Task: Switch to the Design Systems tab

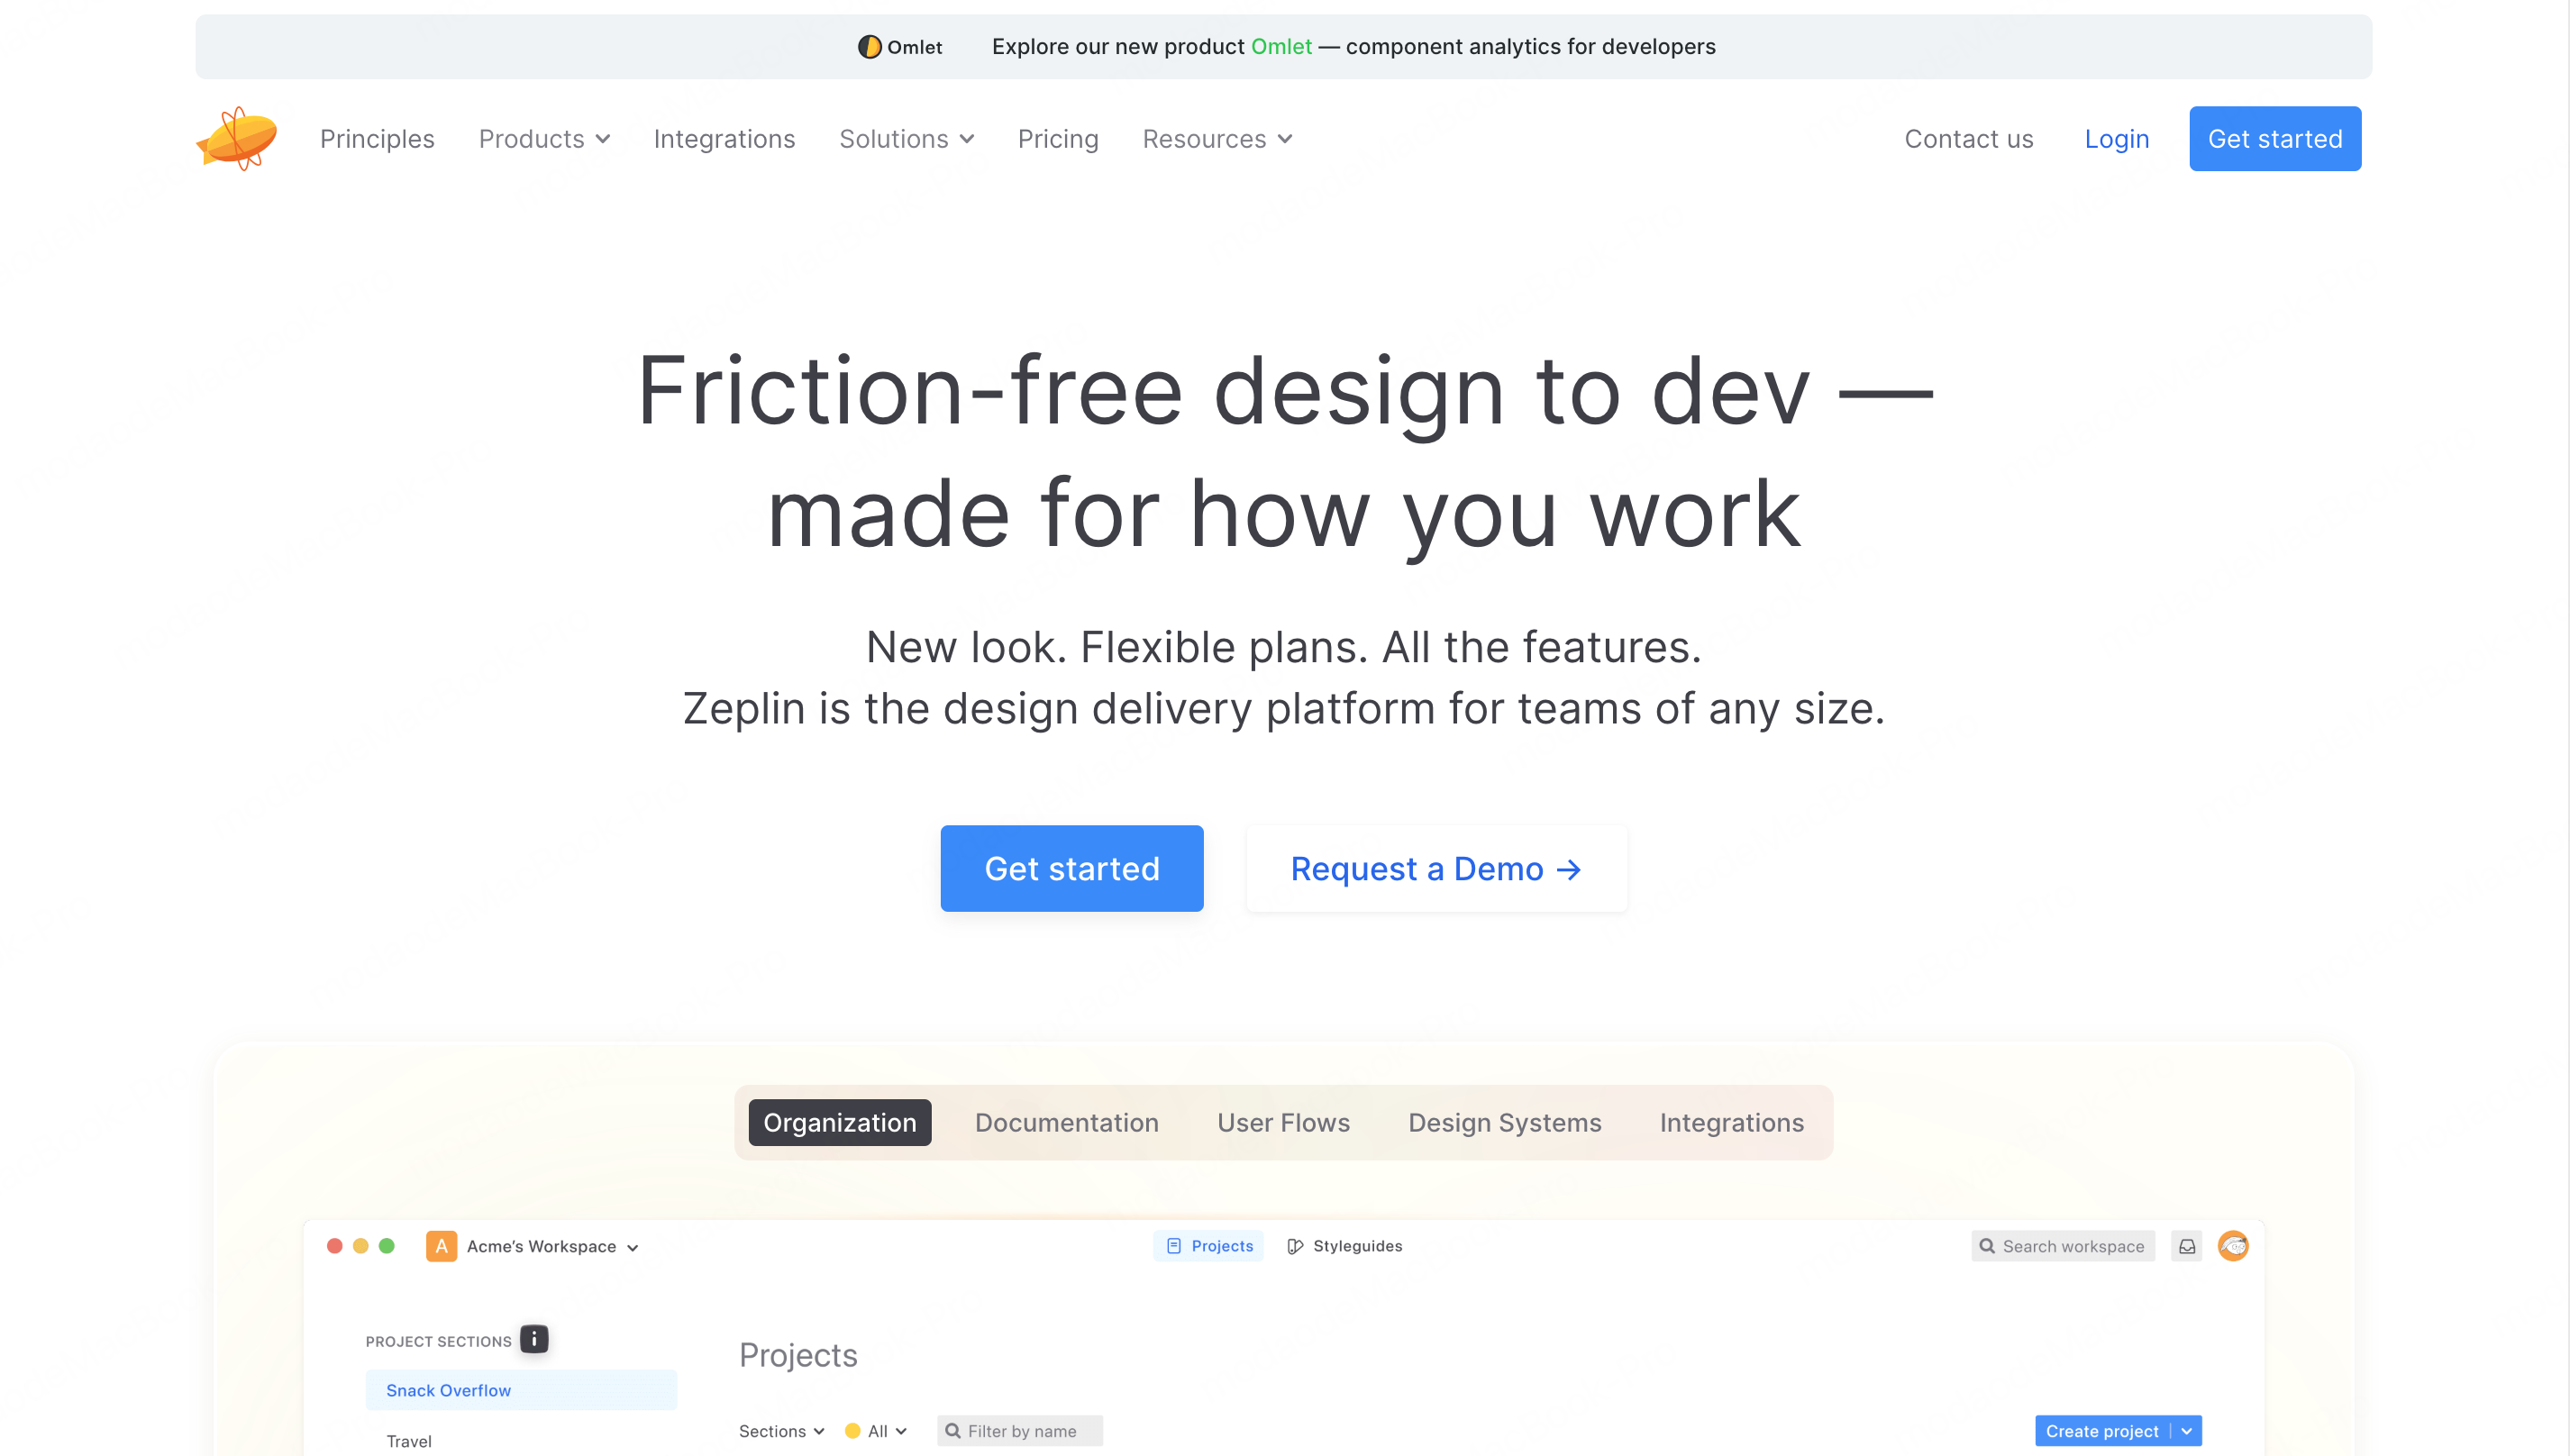Action: [x=1505, y=1123]
